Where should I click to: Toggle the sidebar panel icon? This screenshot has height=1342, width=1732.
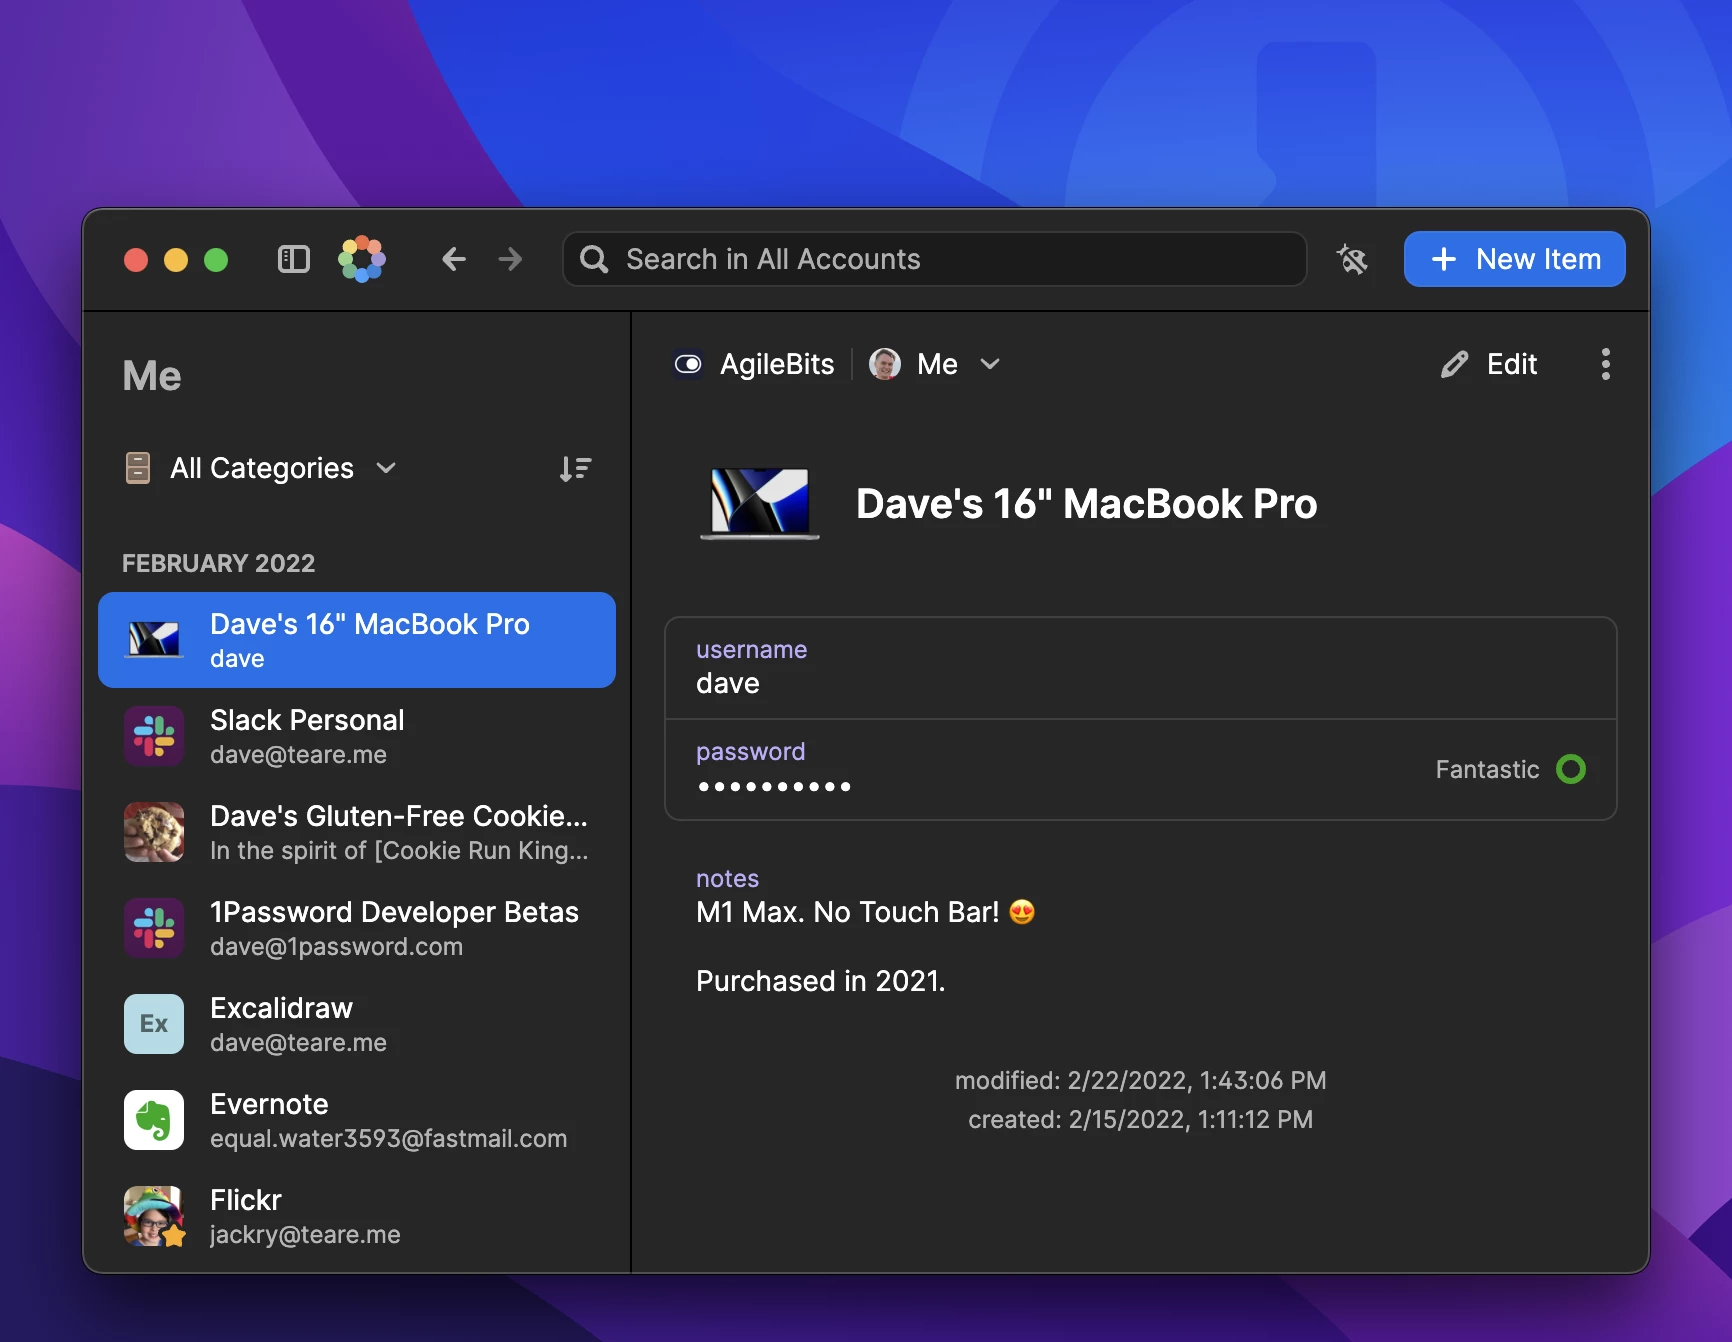pyautogui.click(x=294, y=260)
